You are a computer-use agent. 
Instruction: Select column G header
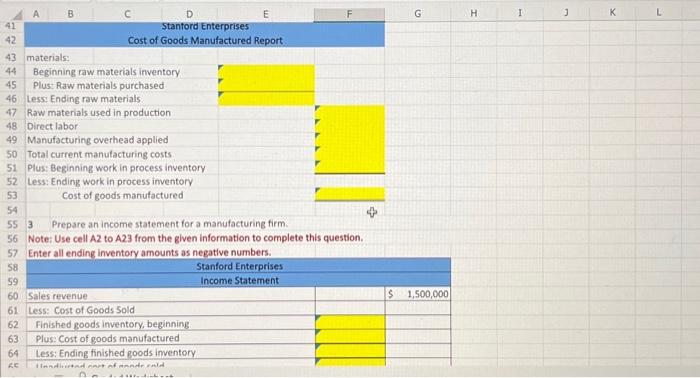click(417, 14)
